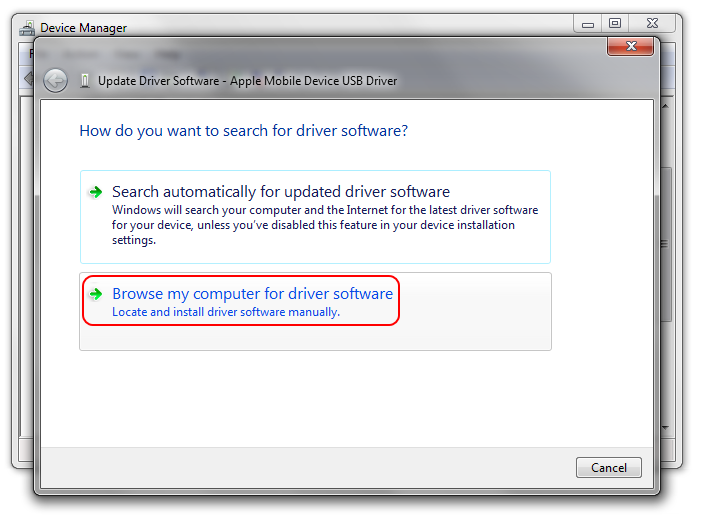Click the Device Manager window title text
The height and width of the screenshot is (515, 702).
(x=83, y=28)
